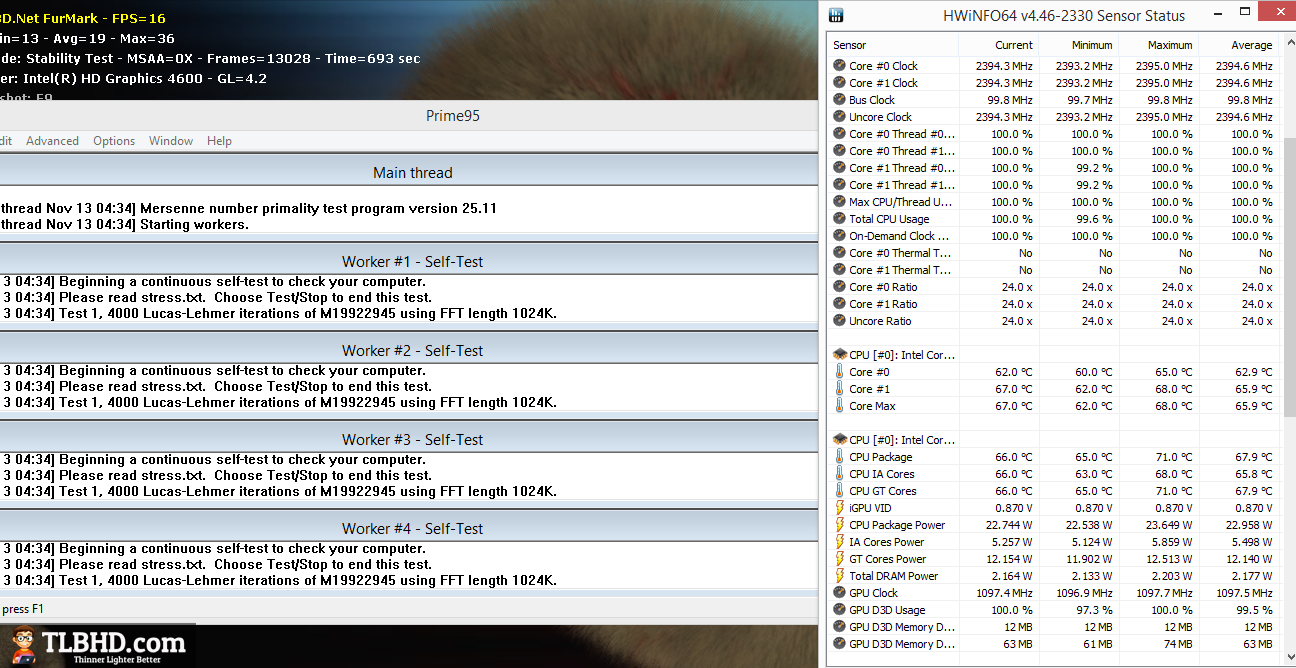Click the Worker #1 - Self-Test title bar
Image resolution: width=1296 pixels, height=668 pixels.
coord(409,261)
